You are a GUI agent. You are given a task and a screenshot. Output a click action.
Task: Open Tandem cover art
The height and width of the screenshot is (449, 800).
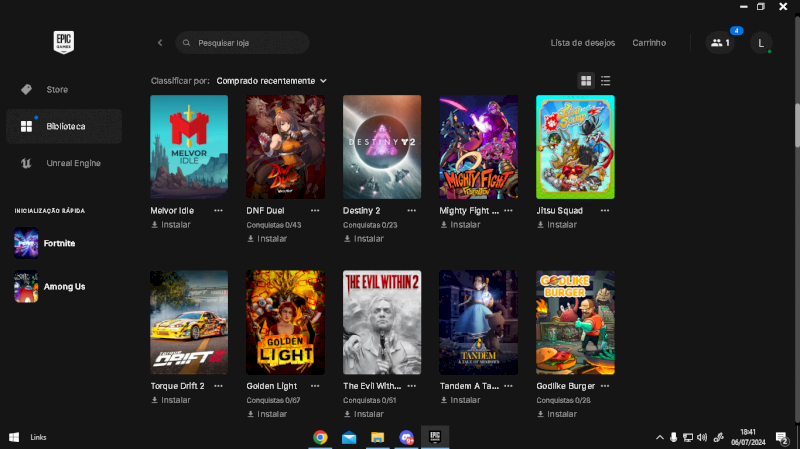click(x=479, y=322)
